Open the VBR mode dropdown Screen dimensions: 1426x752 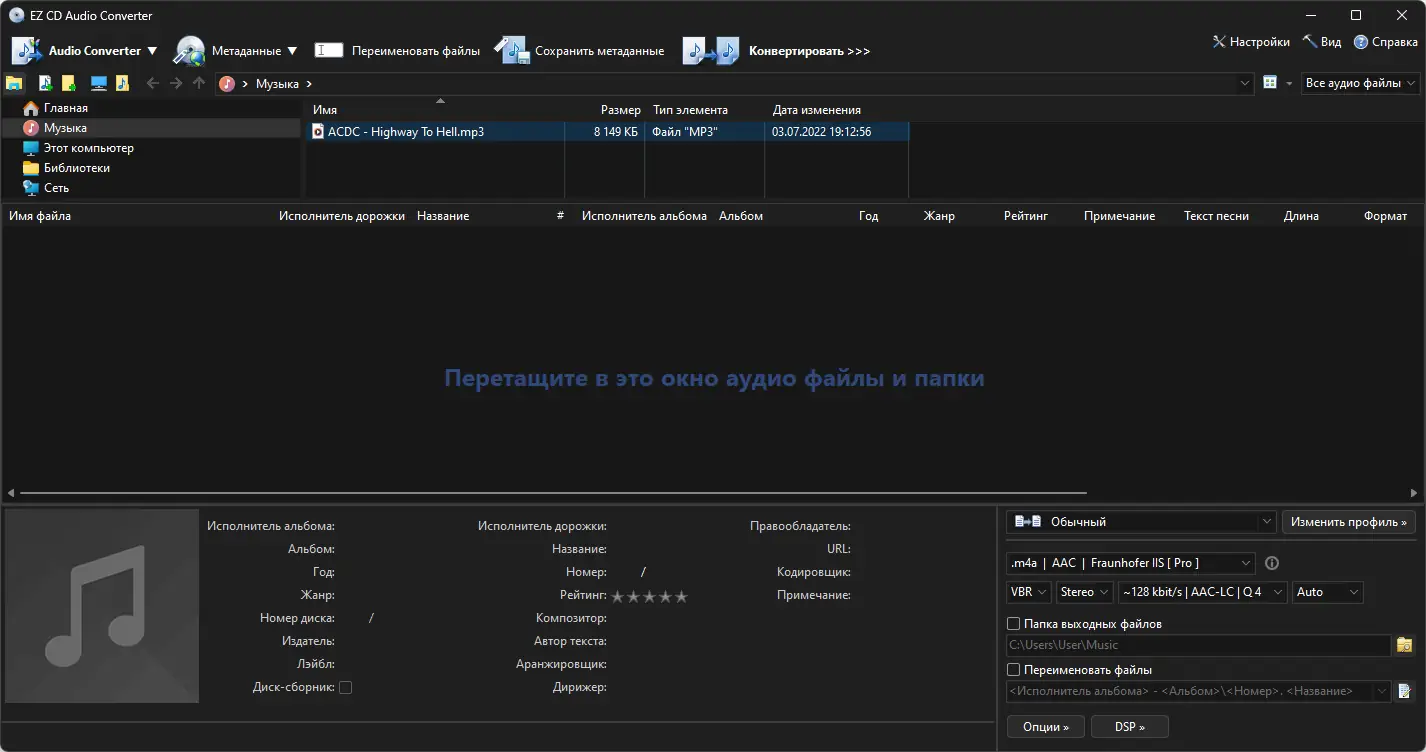pos(1028,591)
